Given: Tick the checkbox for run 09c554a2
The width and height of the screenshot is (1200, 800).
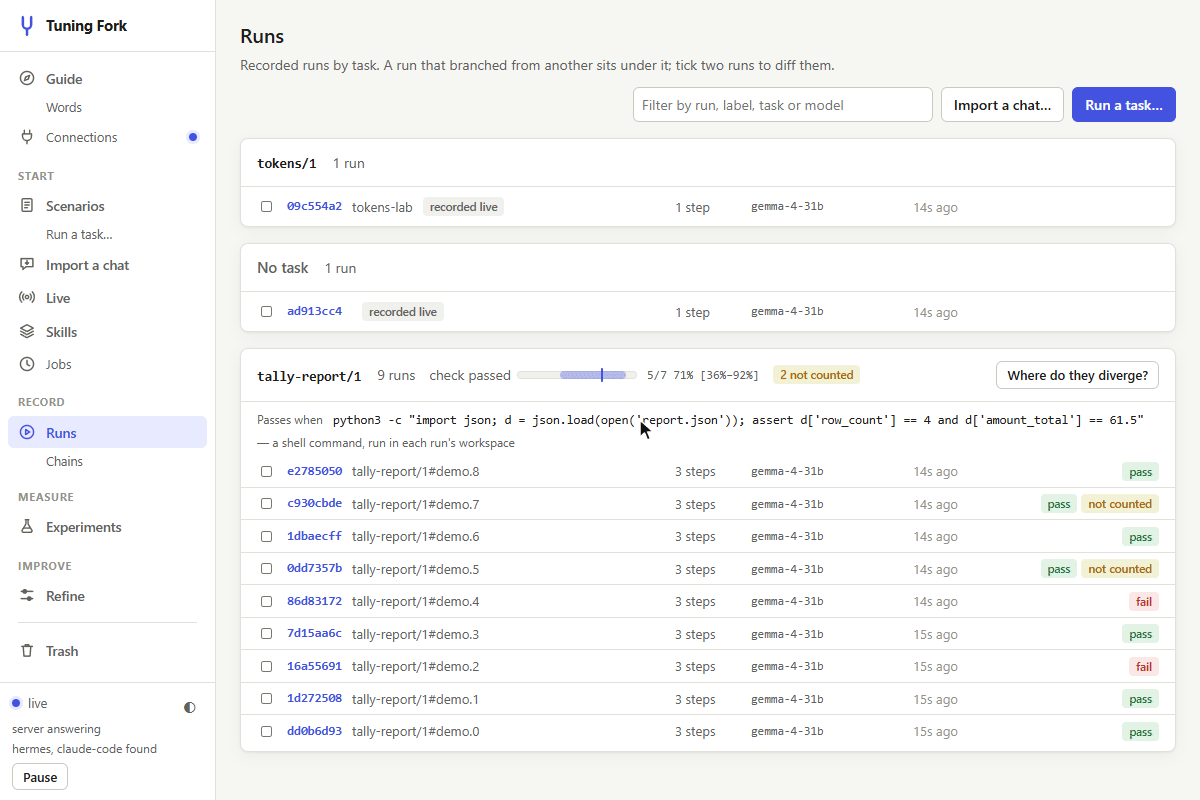Looking at the screenshot, I should (x=267, y=207).
